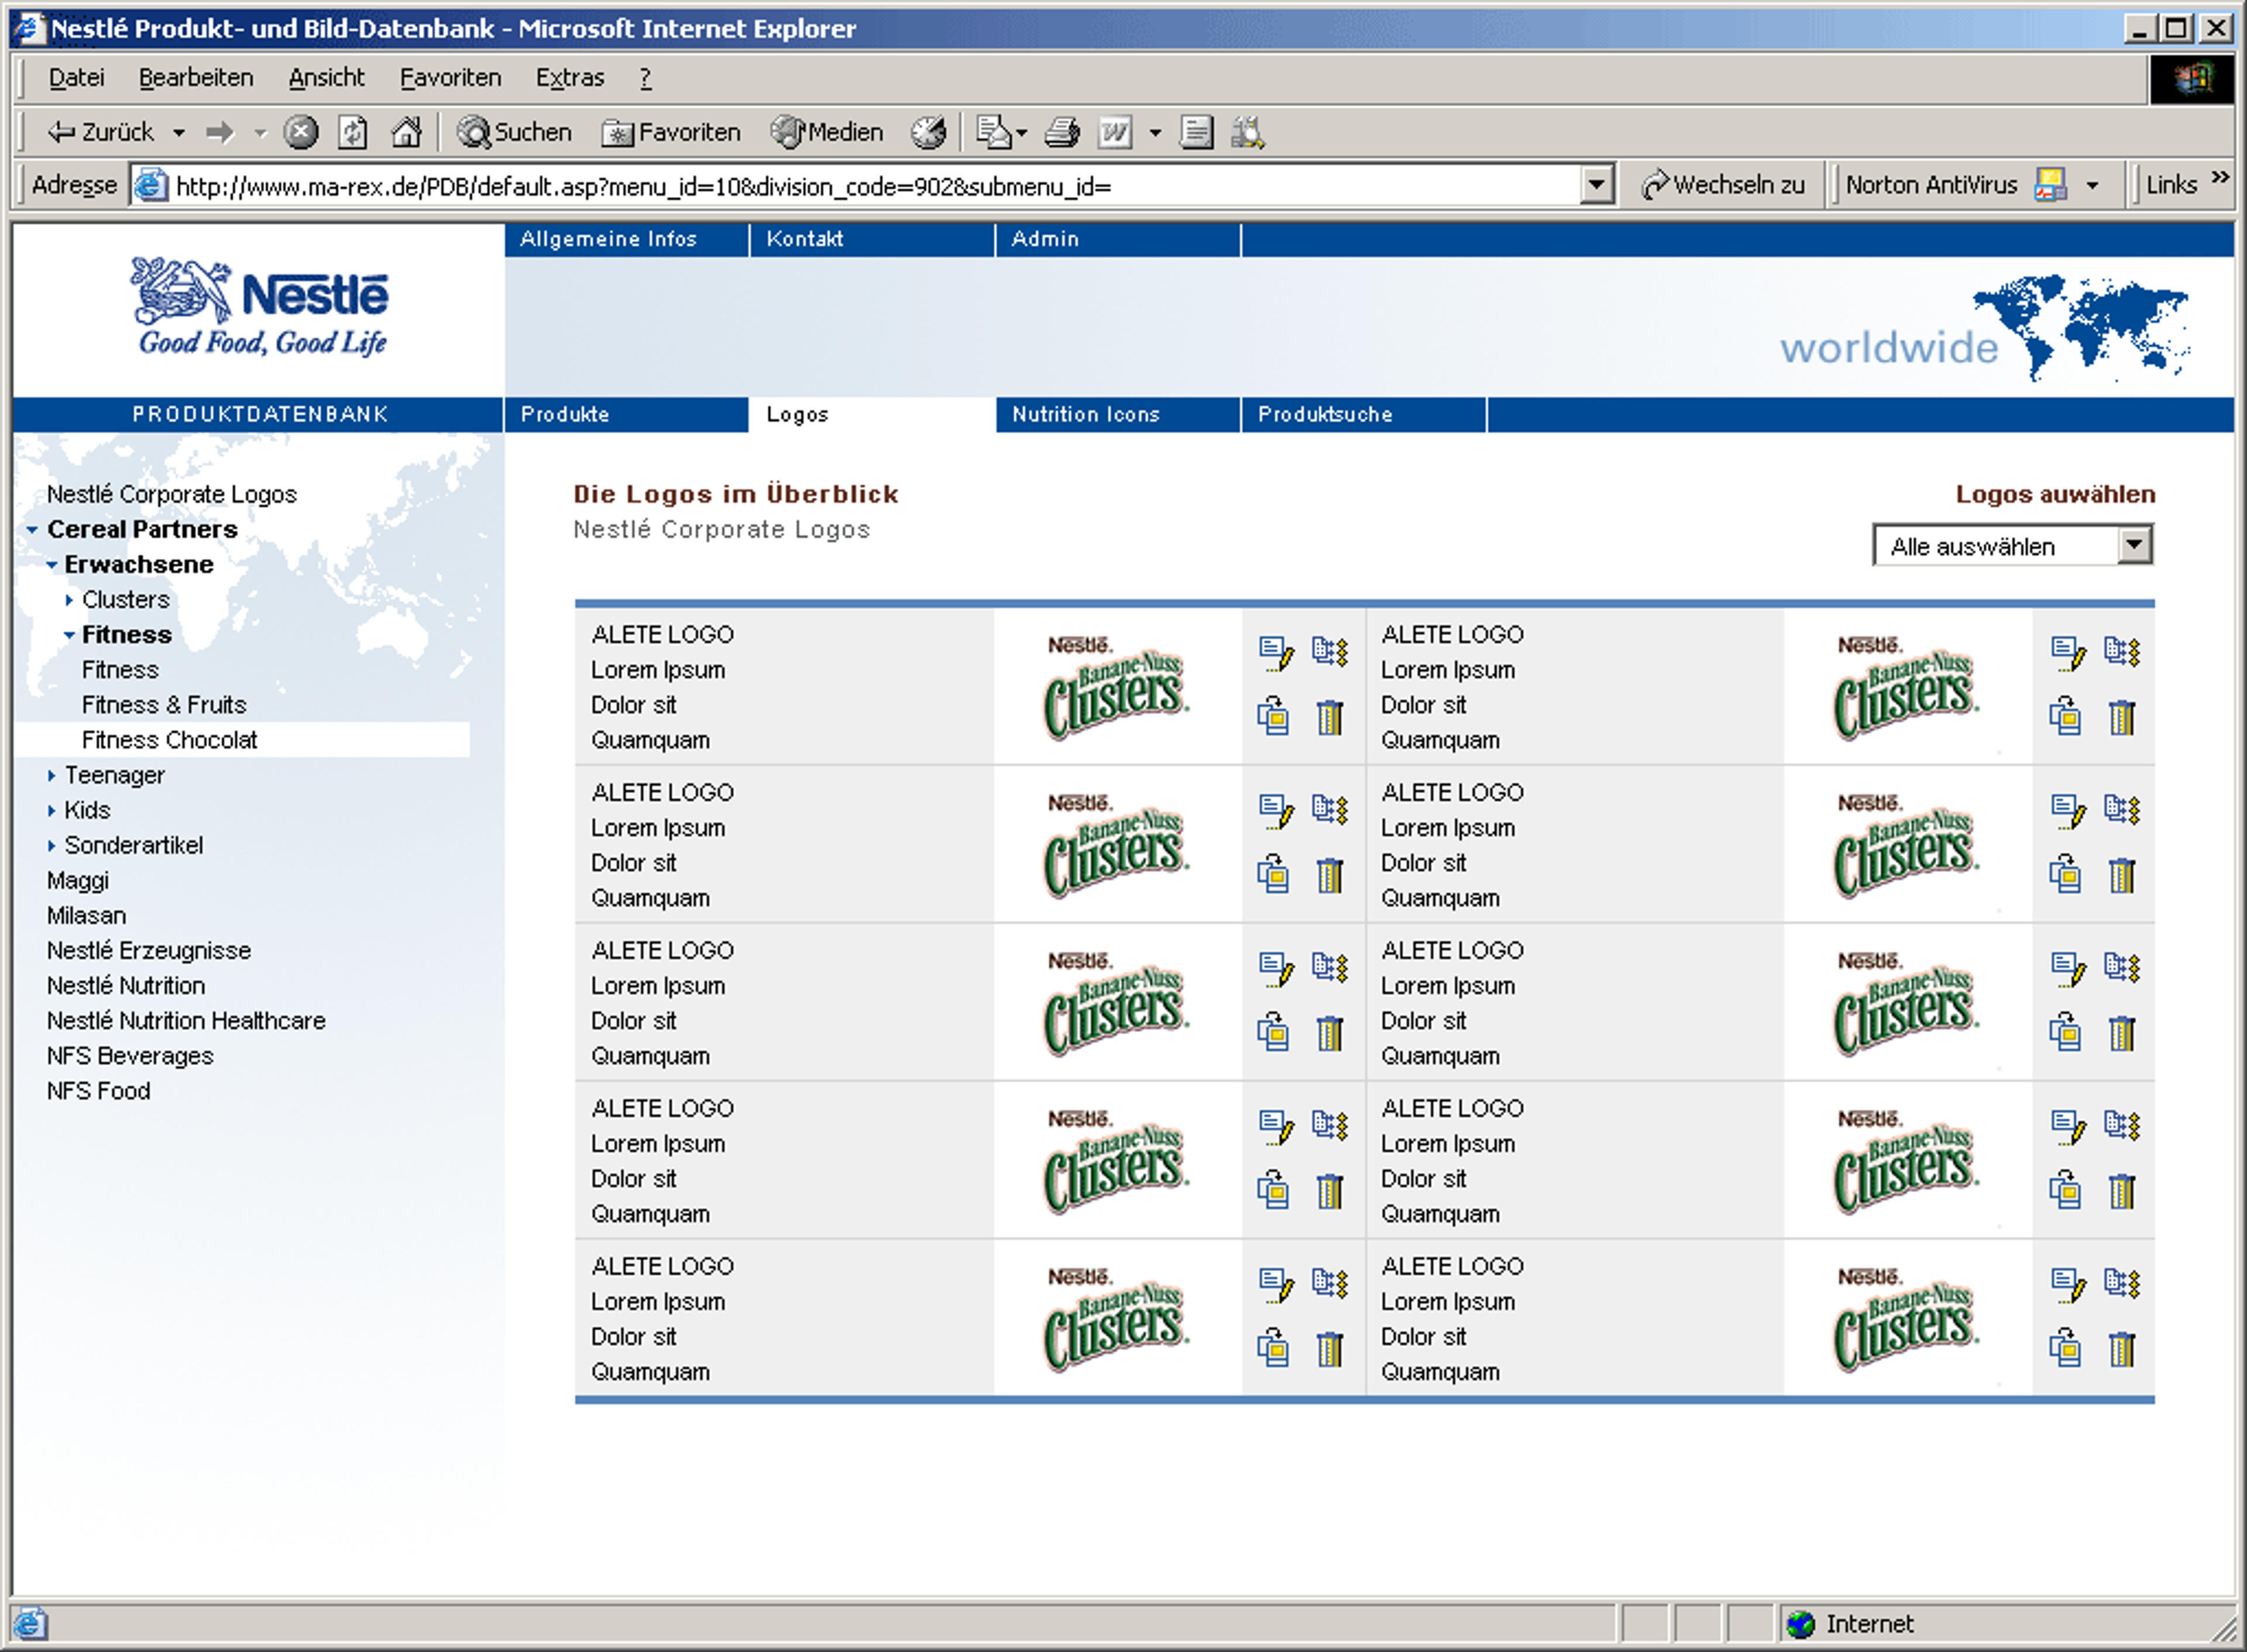Delete the top-right logo entry with the trash icon
The width and height of the screenshot is (2247, 1652).
[x=2122, y=717]
